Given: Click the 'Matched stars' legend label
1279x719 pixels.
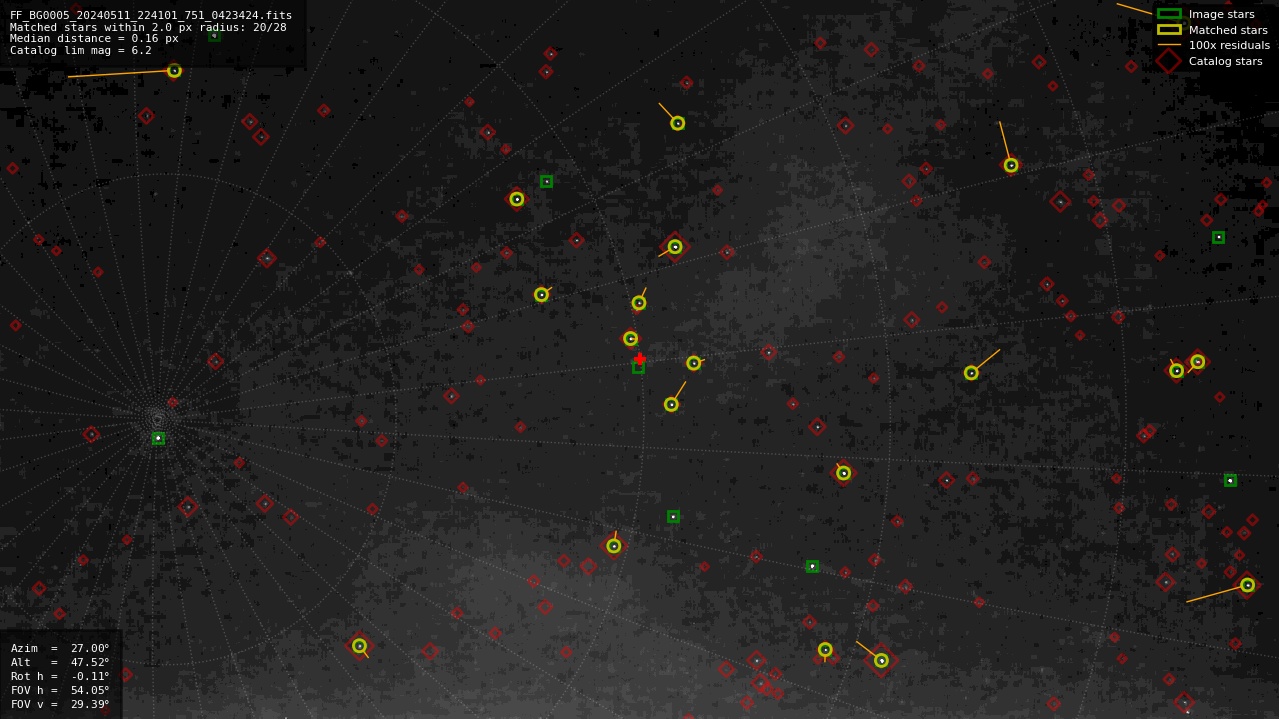Looking at the screenshot, I should click(1228, 30).
